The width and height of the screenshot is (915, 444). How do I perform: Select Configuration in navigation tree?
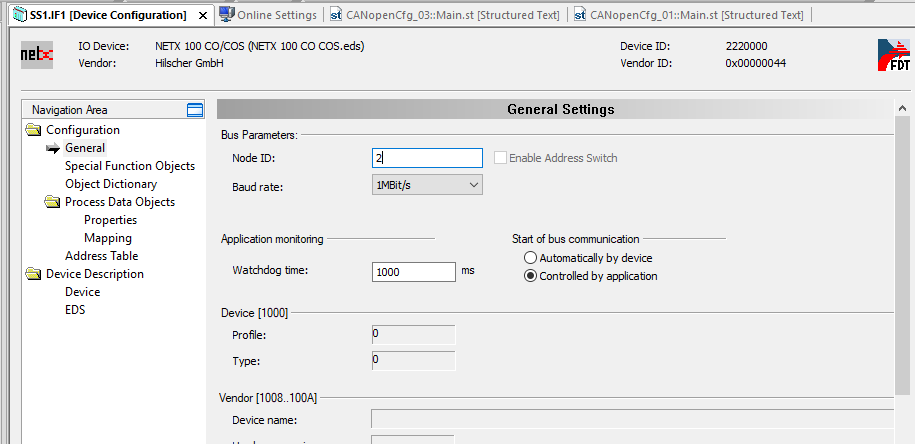(83, 130)
